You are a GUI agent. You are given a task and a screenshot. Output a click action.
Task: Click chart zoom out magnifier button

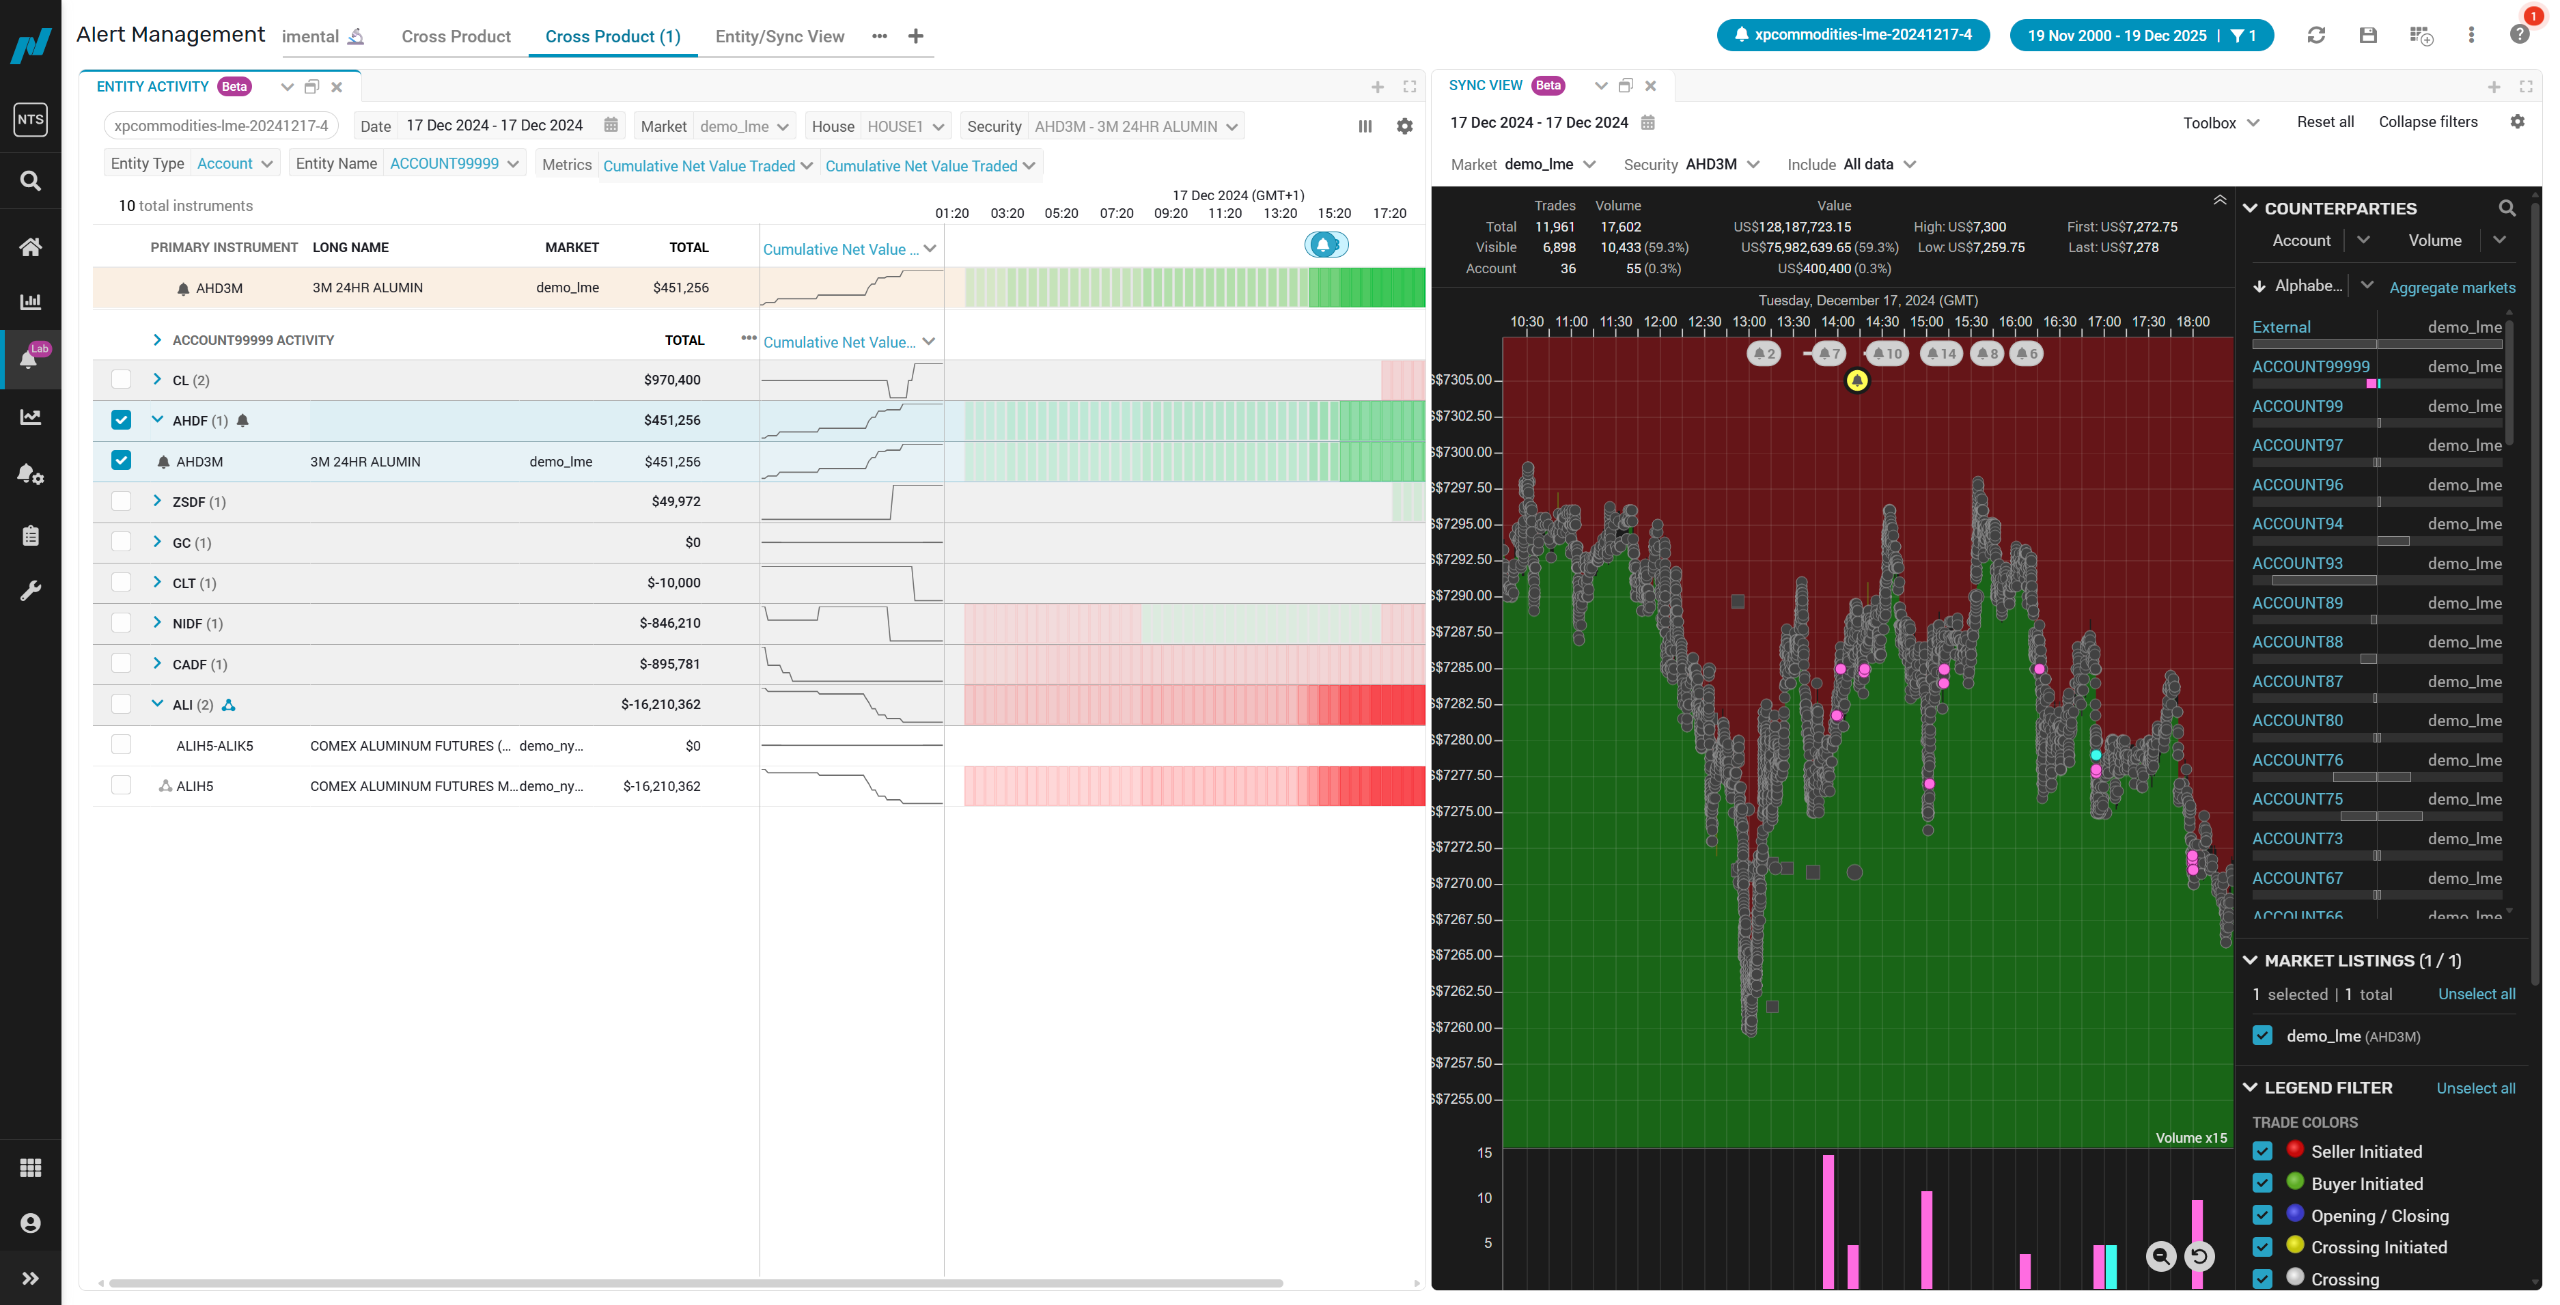pyautogui.click(x=2161, y=1256)
